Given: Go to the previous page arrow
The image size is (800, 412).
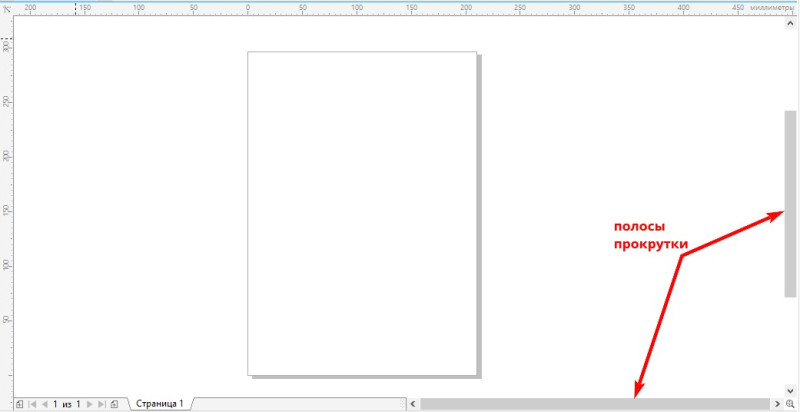Looking at the screenshot, I should 44,404.
